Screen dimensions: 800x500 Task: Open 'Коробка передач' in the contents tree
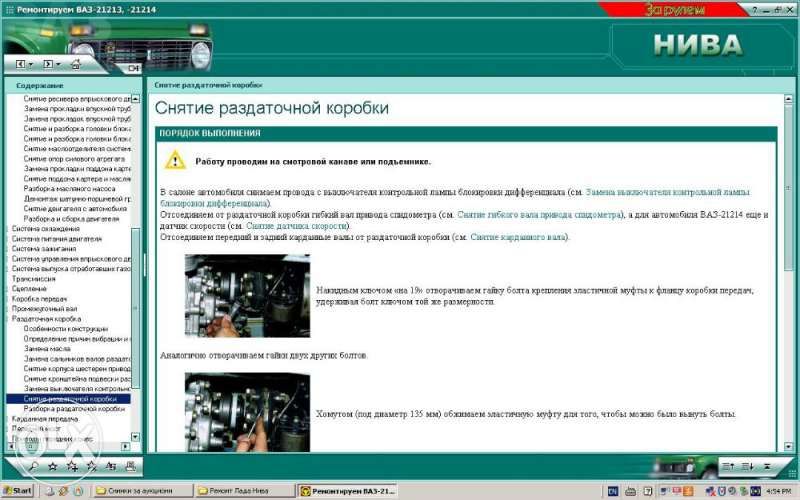click(x=39, y=298)
